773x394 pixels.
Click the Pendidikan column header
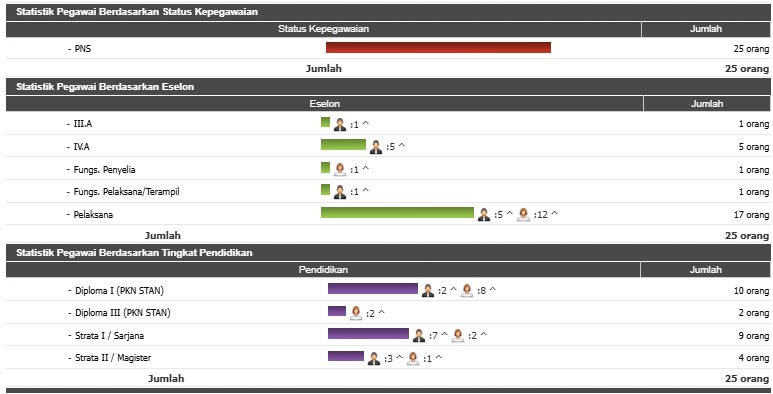point(323,270)
